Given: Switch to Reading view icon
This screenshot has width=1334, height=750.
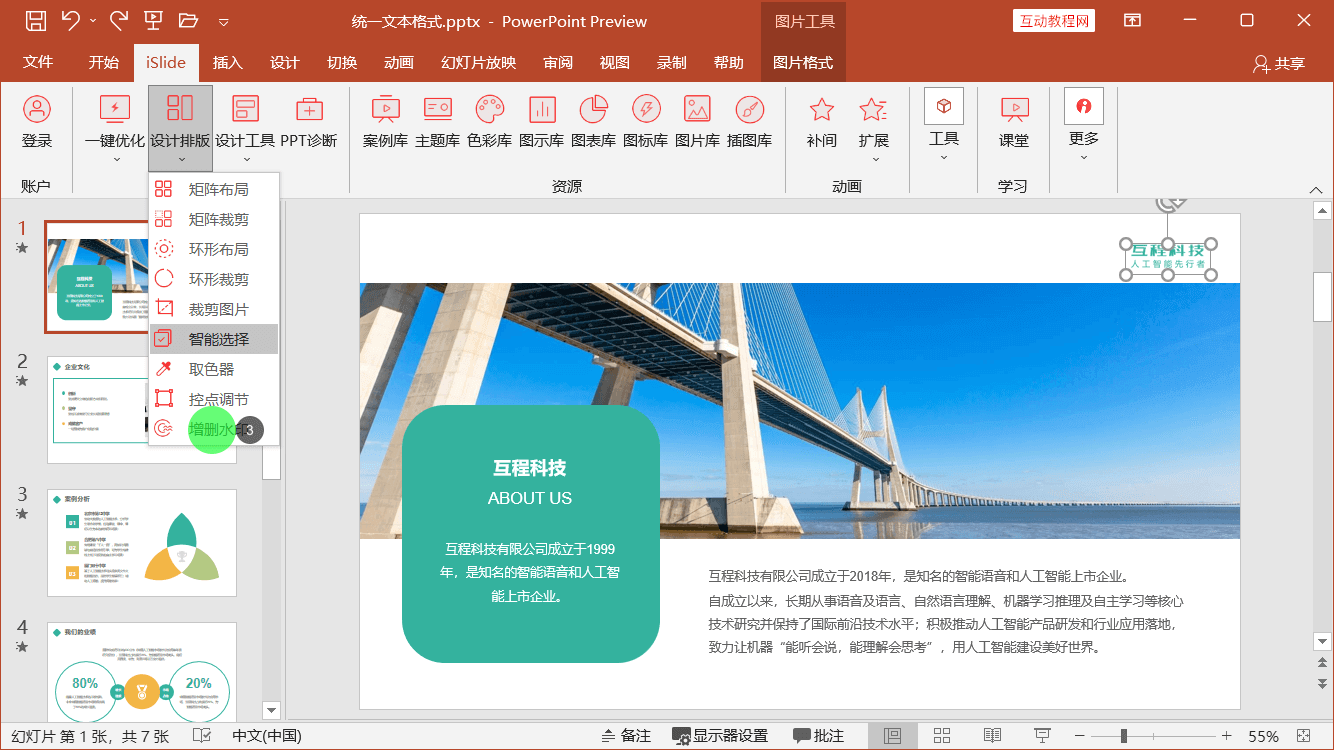Looking at the screenshot, I should click(x=992, y=736).
